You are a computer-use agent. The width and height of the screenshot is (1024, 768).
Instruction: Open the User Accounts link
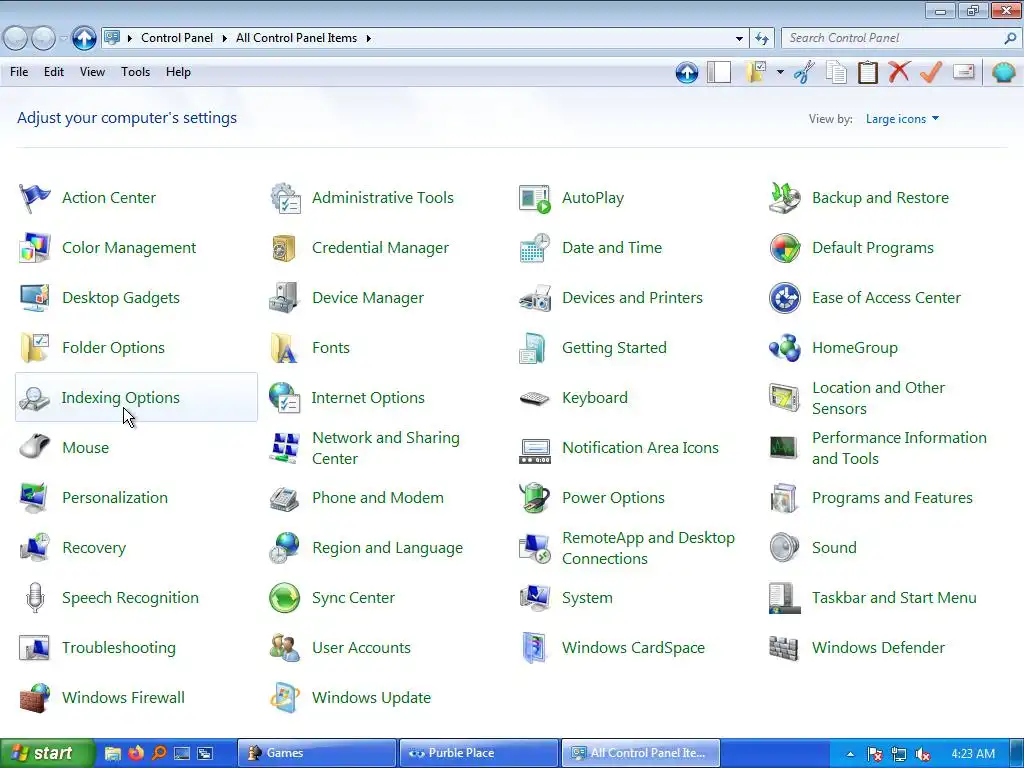point(361,648)
